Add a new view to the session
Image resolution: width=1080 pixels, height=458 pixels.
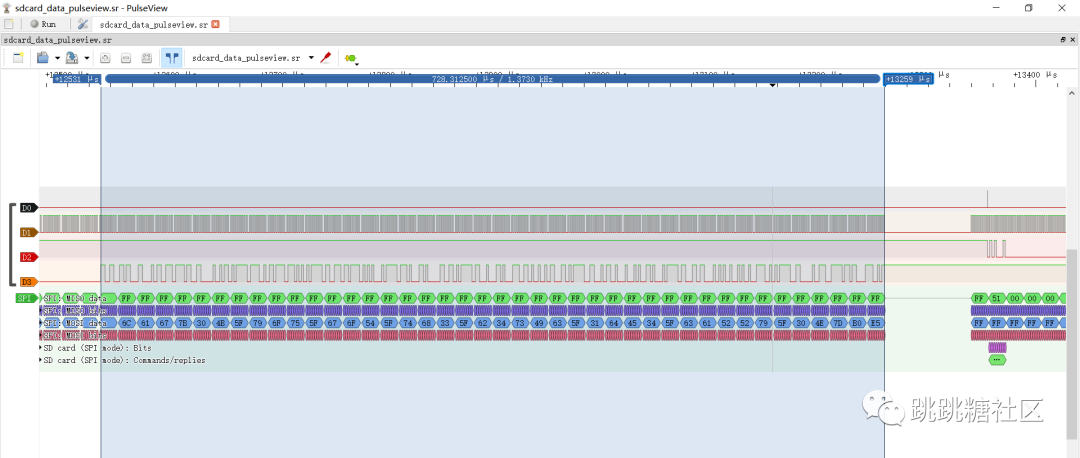click(18, 58)
